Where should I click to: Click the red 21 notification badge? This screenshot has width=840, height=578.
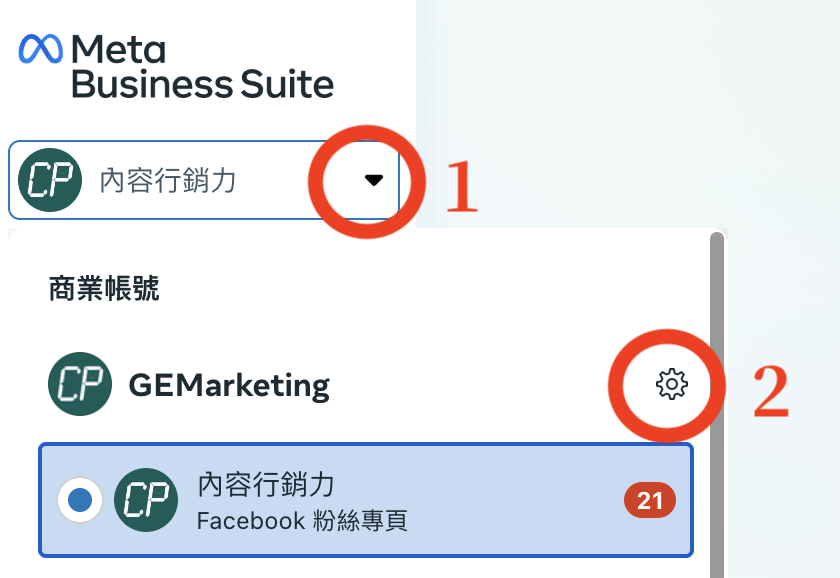tap(650, 500)
